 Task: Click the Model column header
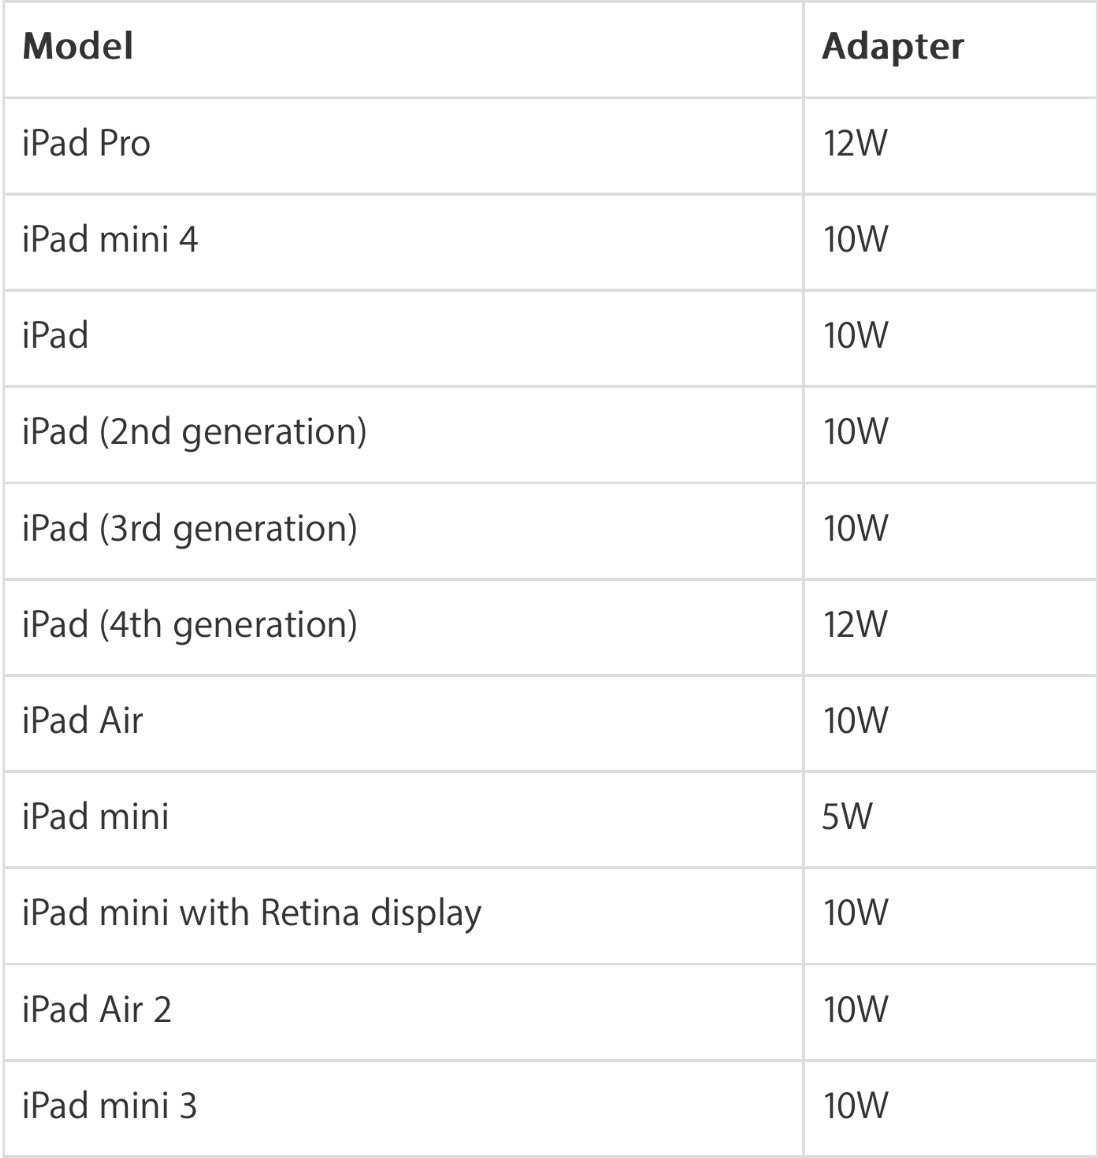click(x=403, y=49)
